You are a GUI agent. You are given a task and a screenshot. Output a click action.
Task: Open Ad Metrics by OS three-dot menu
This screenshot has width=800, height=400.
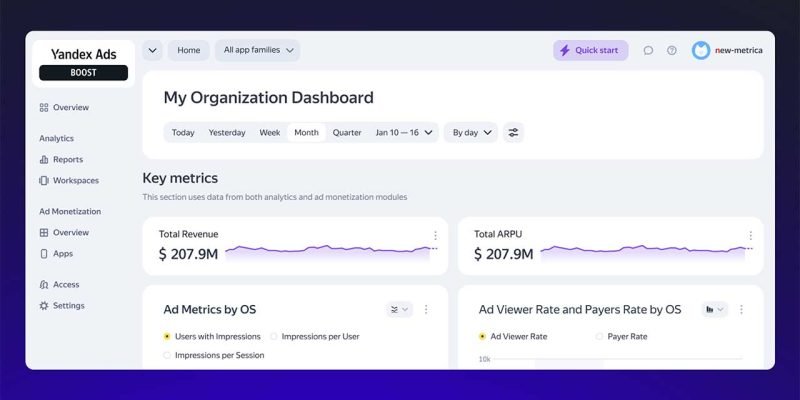click(x=426, y=310)
